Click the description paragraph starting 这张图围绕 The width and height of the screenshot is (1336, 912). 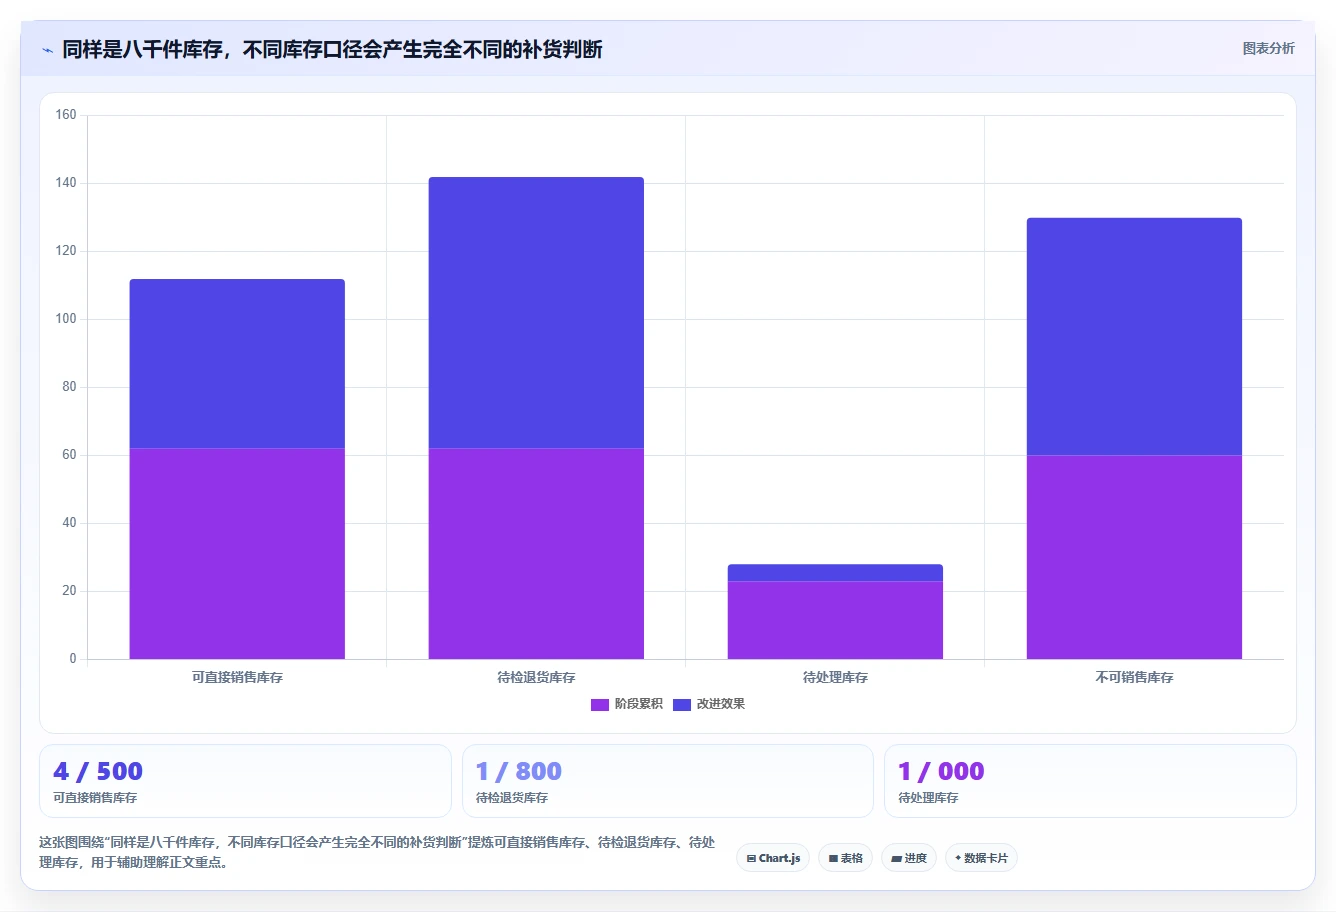[377, 852]
